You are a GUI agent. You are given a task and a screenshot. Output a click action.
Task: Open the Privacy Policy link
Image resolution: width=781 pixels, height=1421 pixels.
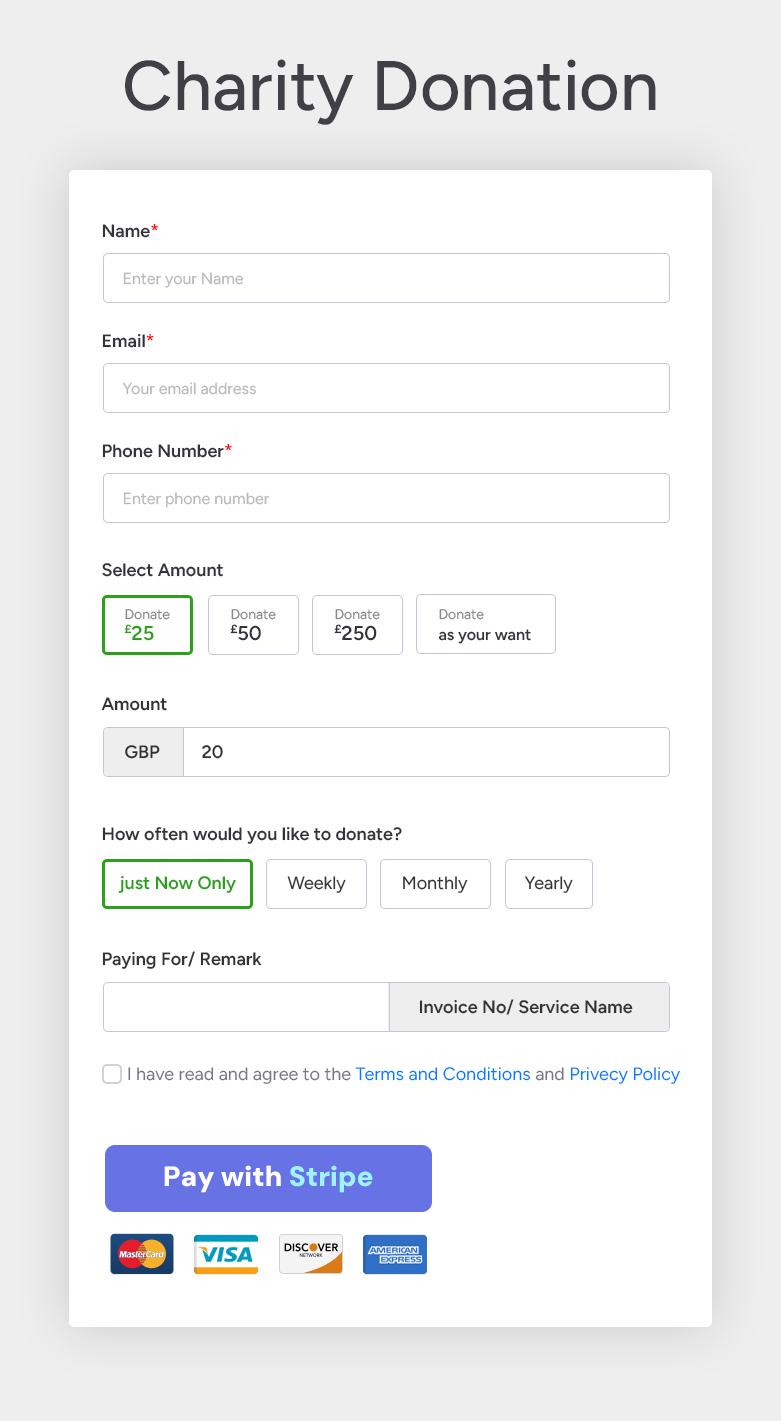point(624,1074)
